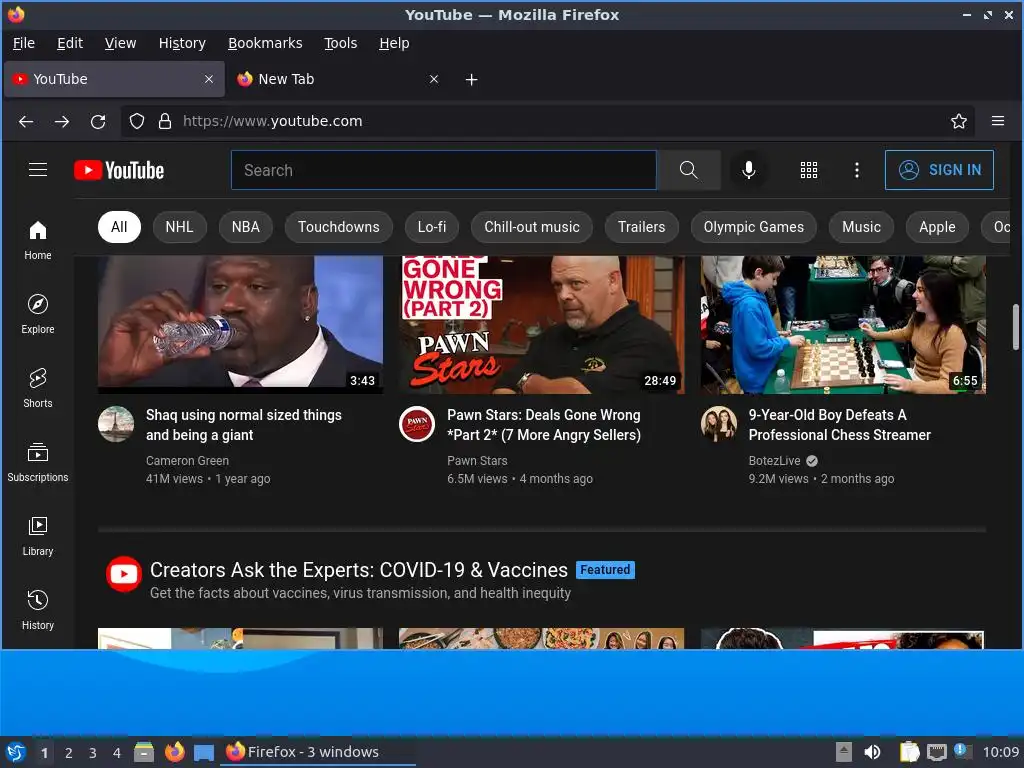Viewport: 1024px width, 768px height.
Task: Click the Creators Ask the Experts YouTube icon
Action: [x=124, y=574]
